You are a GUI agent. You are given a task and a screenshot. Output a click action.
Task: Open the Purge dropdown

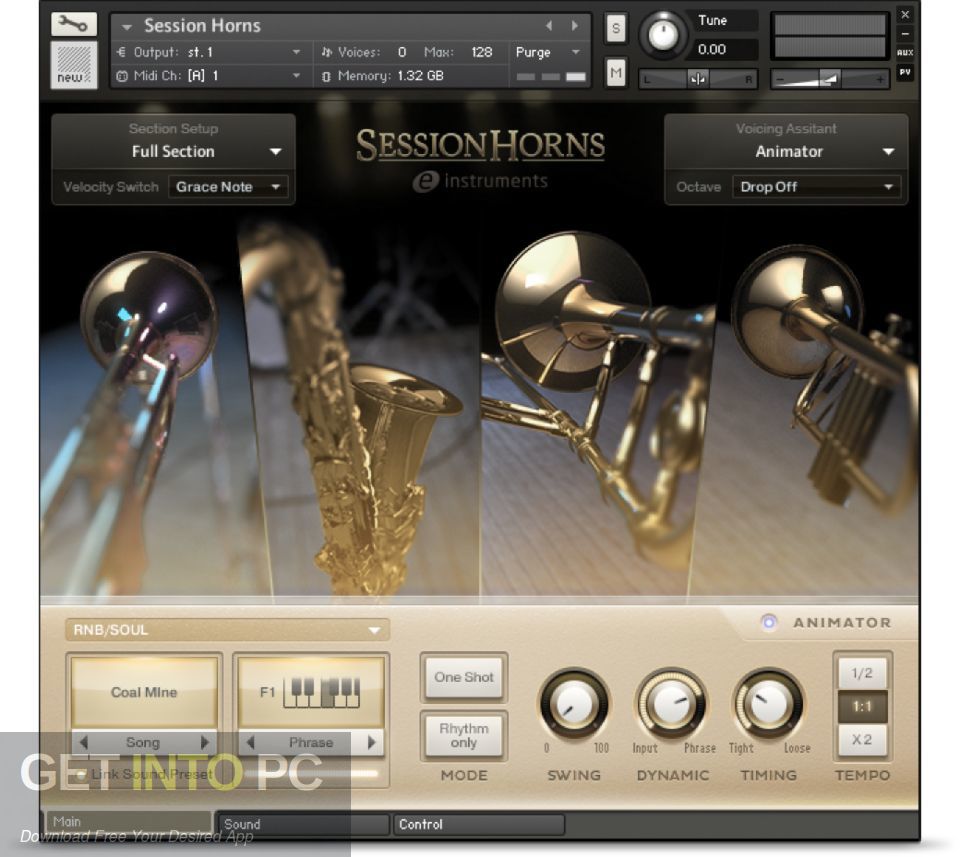pyautogui.click(x=576, y=53)
